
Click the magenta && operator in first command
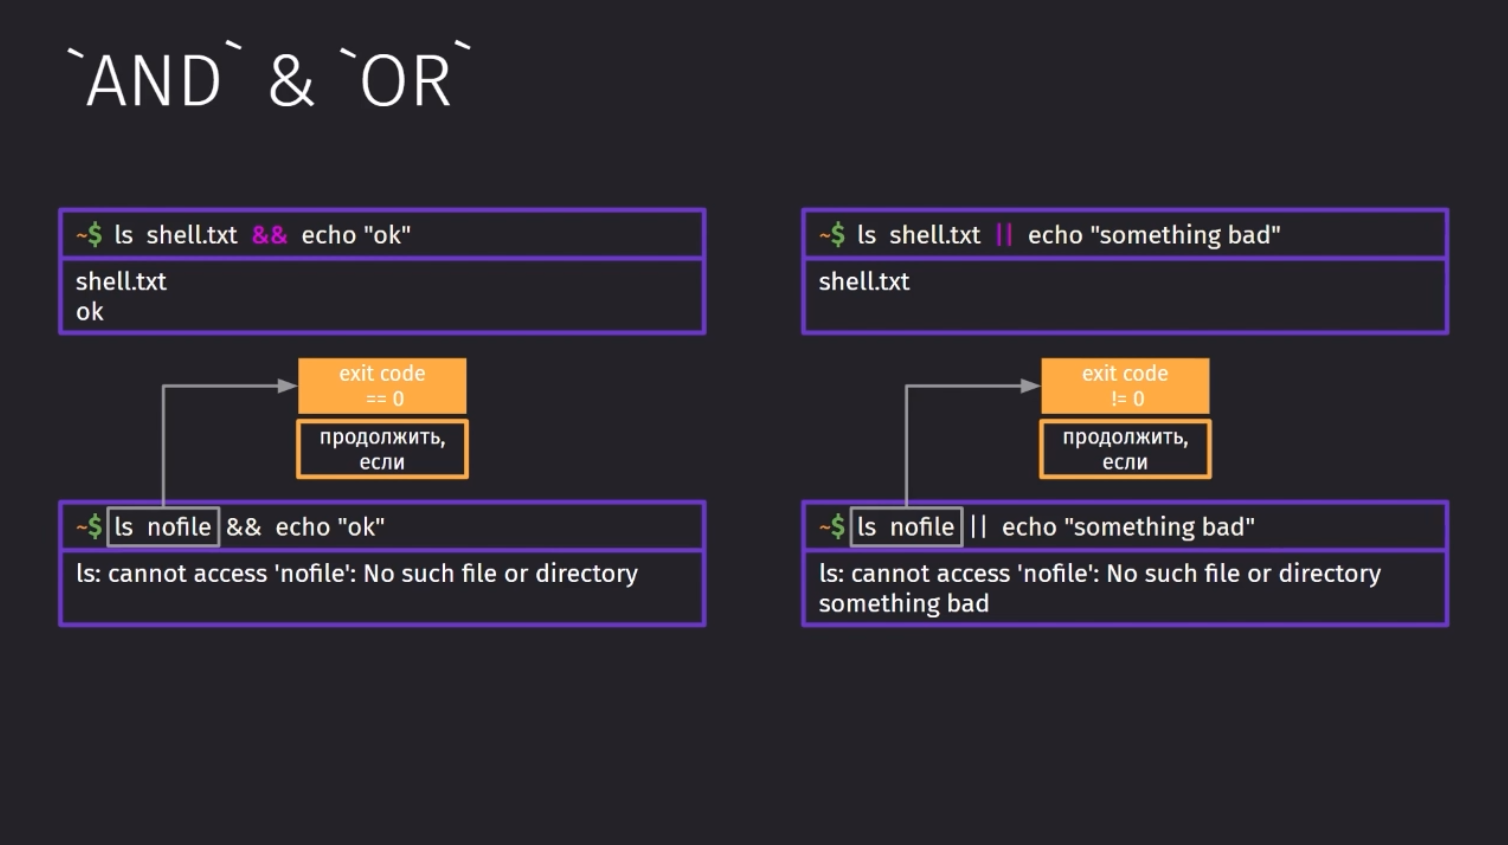pos(269,235)
